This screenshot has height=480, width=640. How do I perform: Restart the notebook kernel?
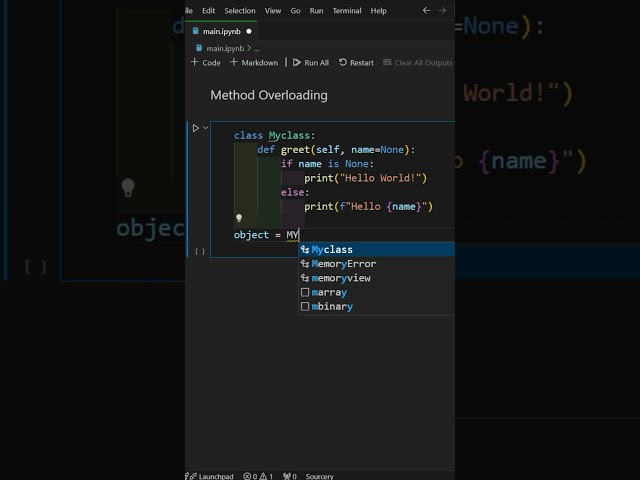[356, 62]
